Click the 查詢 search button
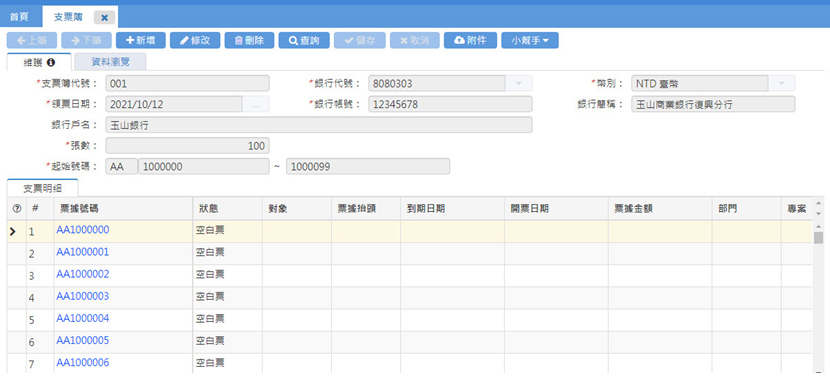Viewport: 830px width, 385px height. (x=304, y=40)
